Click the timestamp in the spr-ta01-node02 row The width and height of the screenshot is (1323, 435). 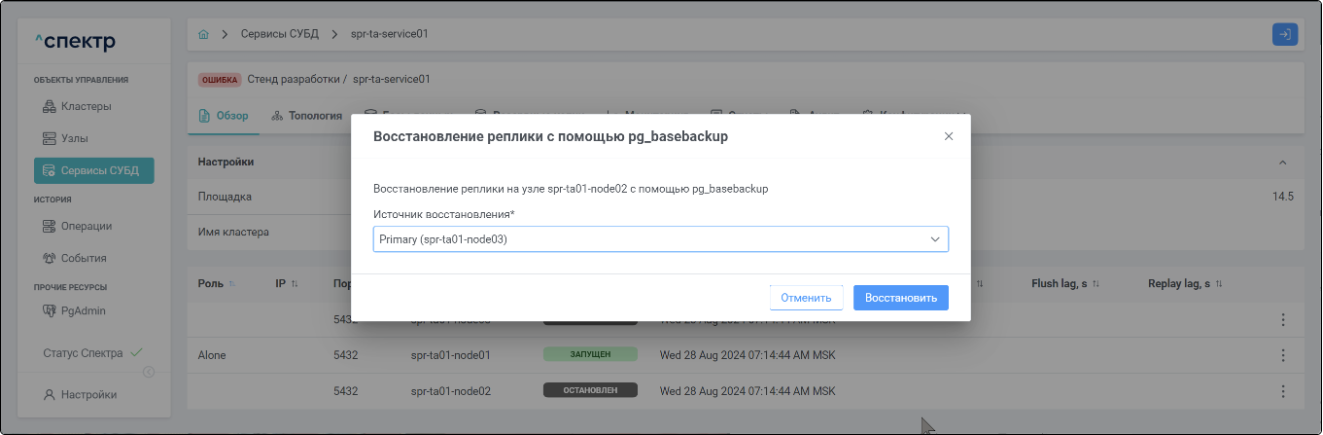pos(747,391)
